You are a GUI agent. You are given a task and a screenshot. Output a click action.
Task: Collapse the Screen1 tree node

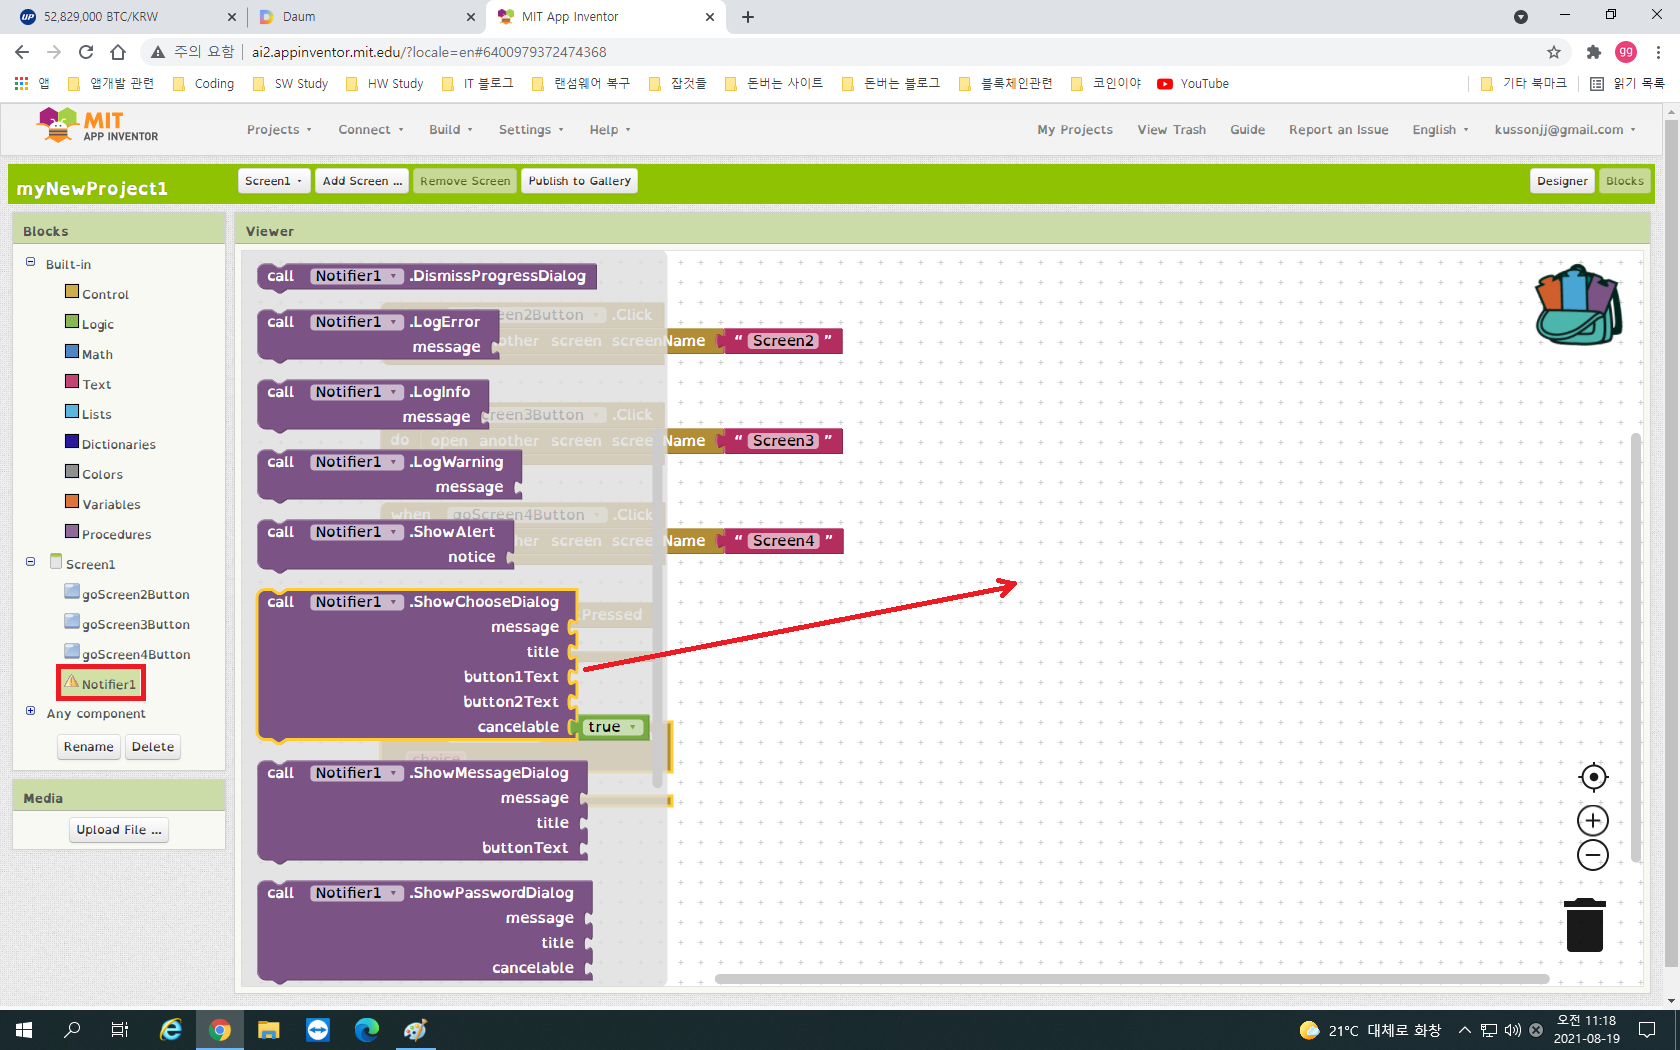(30, 562)
